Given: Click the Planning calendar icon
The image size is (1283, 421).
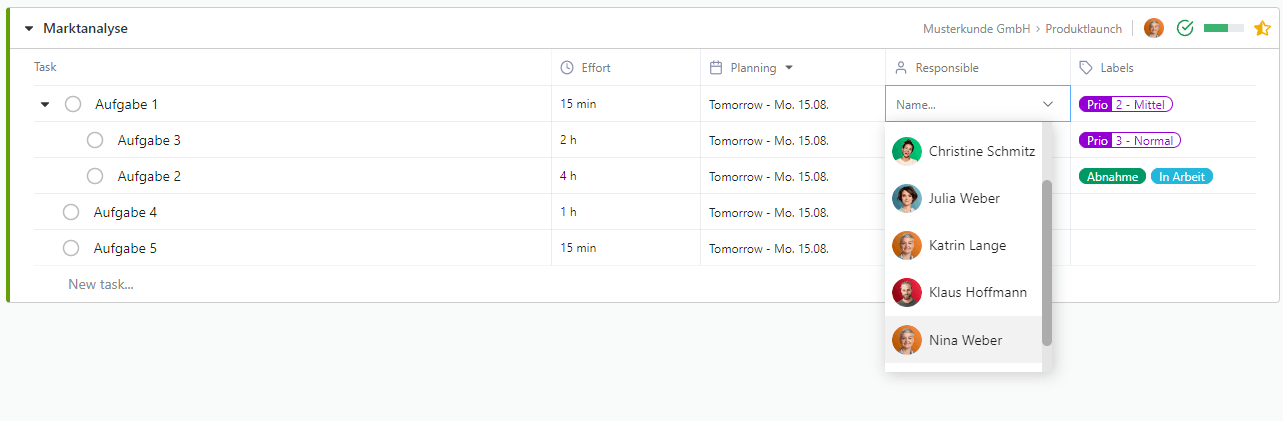Looking at the screenshot, I should click(x=716, y=68).
